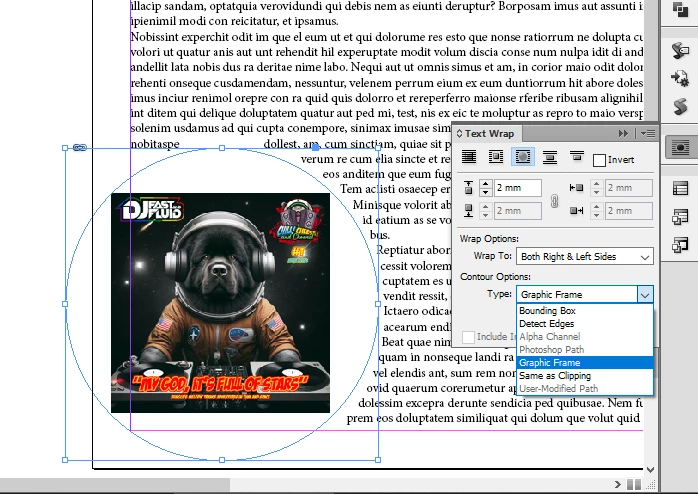Click the blue anchored-object square on the frame
The width and height of the screenshot is (698, 494).
pos(316,147)
